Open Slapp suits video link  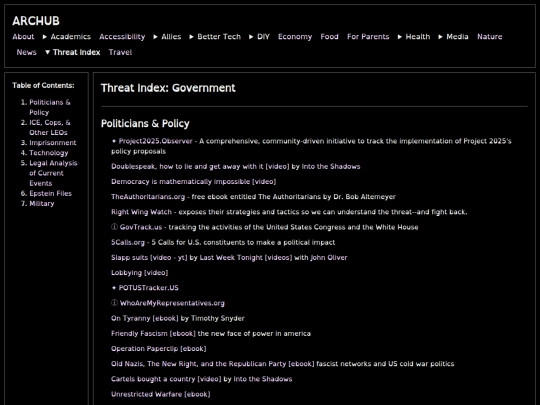click(x=149, y=257)
